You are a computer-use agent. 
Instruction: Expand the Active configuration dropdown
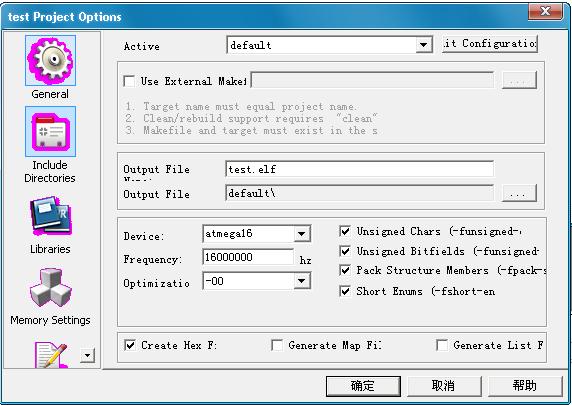click(424, 45)
